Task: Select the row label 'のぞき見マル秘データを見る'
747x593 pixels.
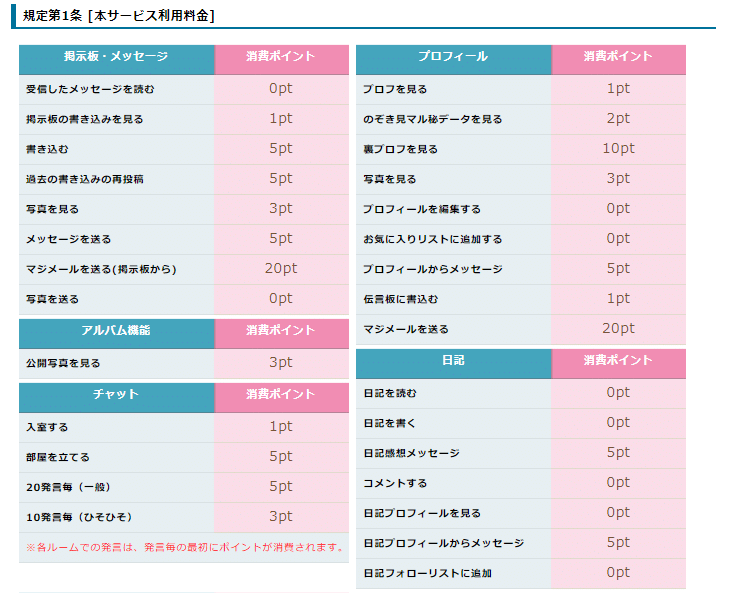Action: (433, 119)
